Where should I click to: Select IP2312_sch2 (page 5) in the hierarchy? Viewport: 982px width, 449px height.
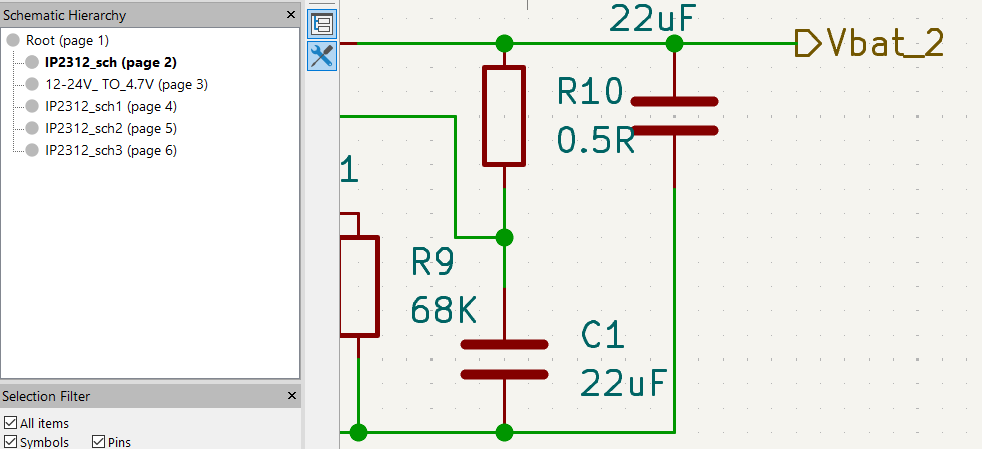tap(111, 128)
